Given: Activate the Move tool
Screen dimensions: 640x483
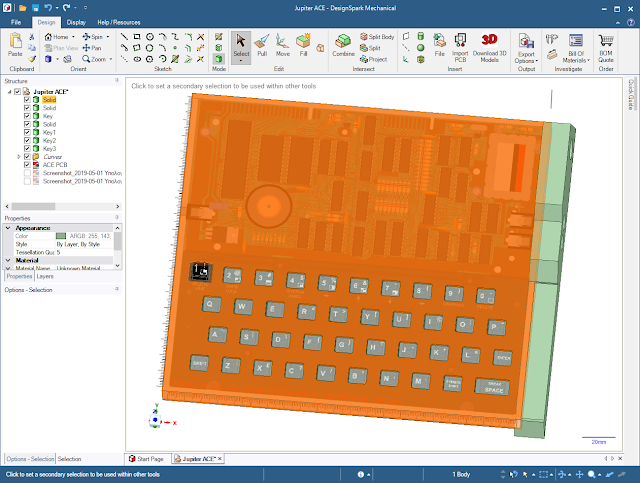Looking at the screenshot, I should coord(282,45).
